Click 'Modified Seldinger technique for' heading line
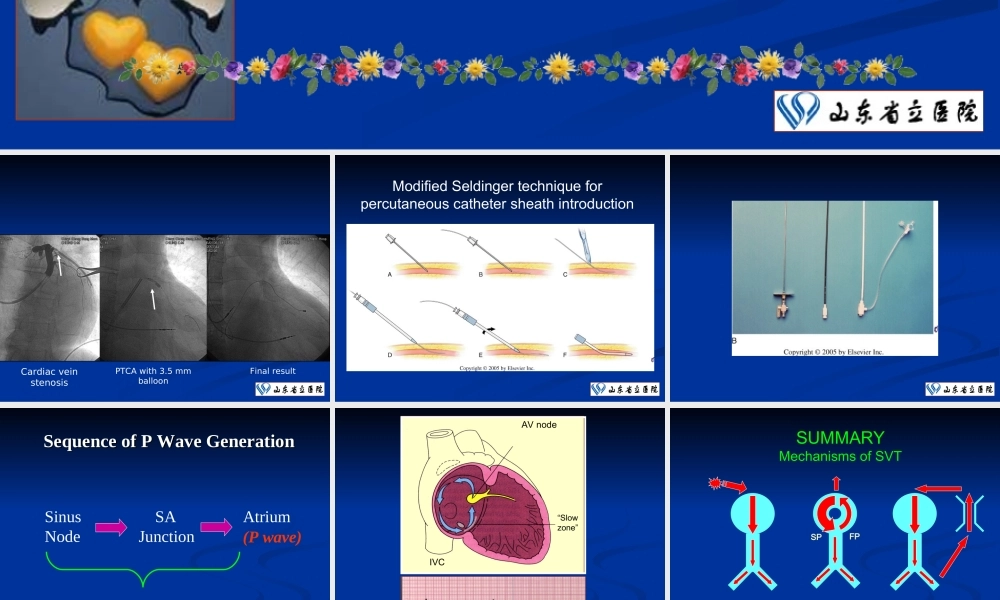The width and height of the screenshot is (1000, 600). [x=497, y=186]
